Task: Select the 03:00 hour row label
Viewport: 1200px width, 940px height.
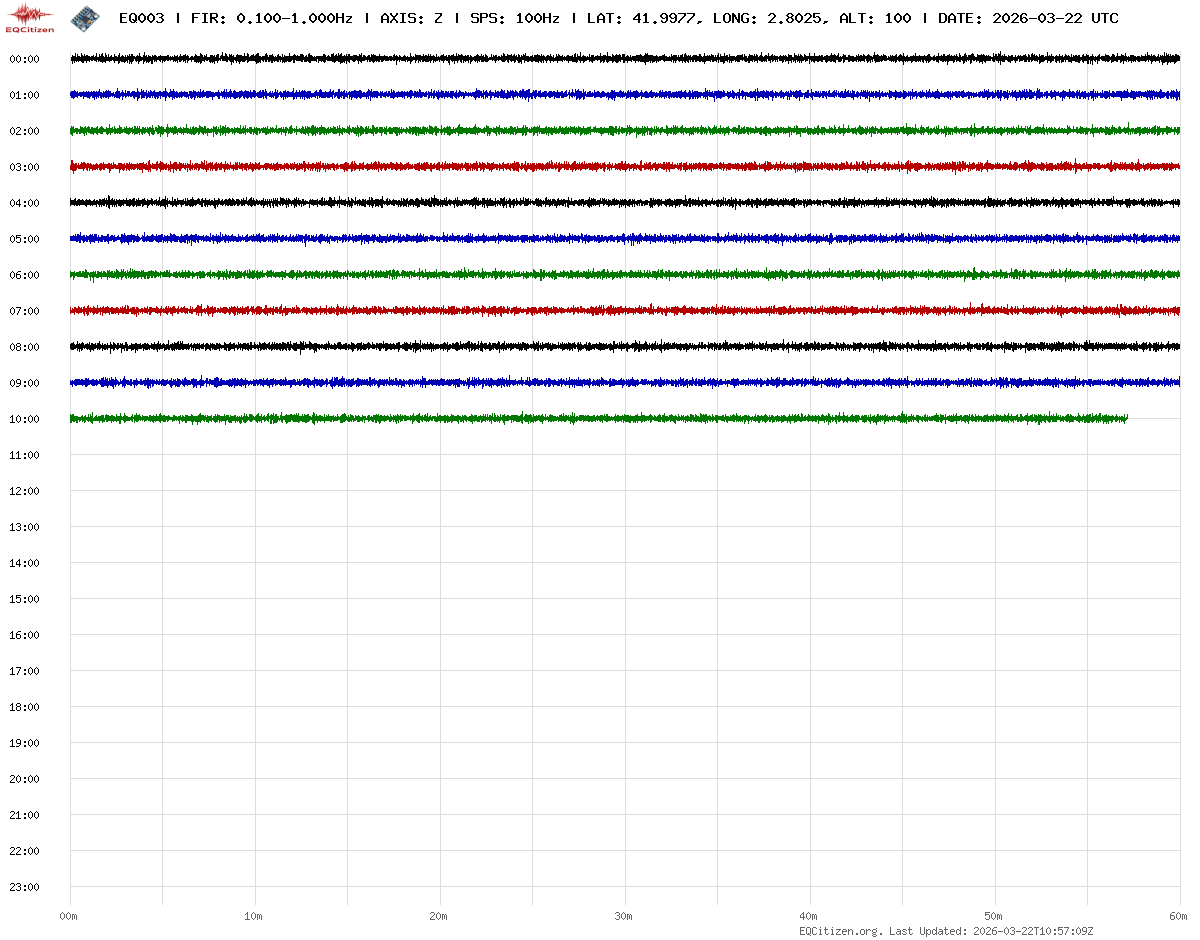Action: click(x=24, y=167)
